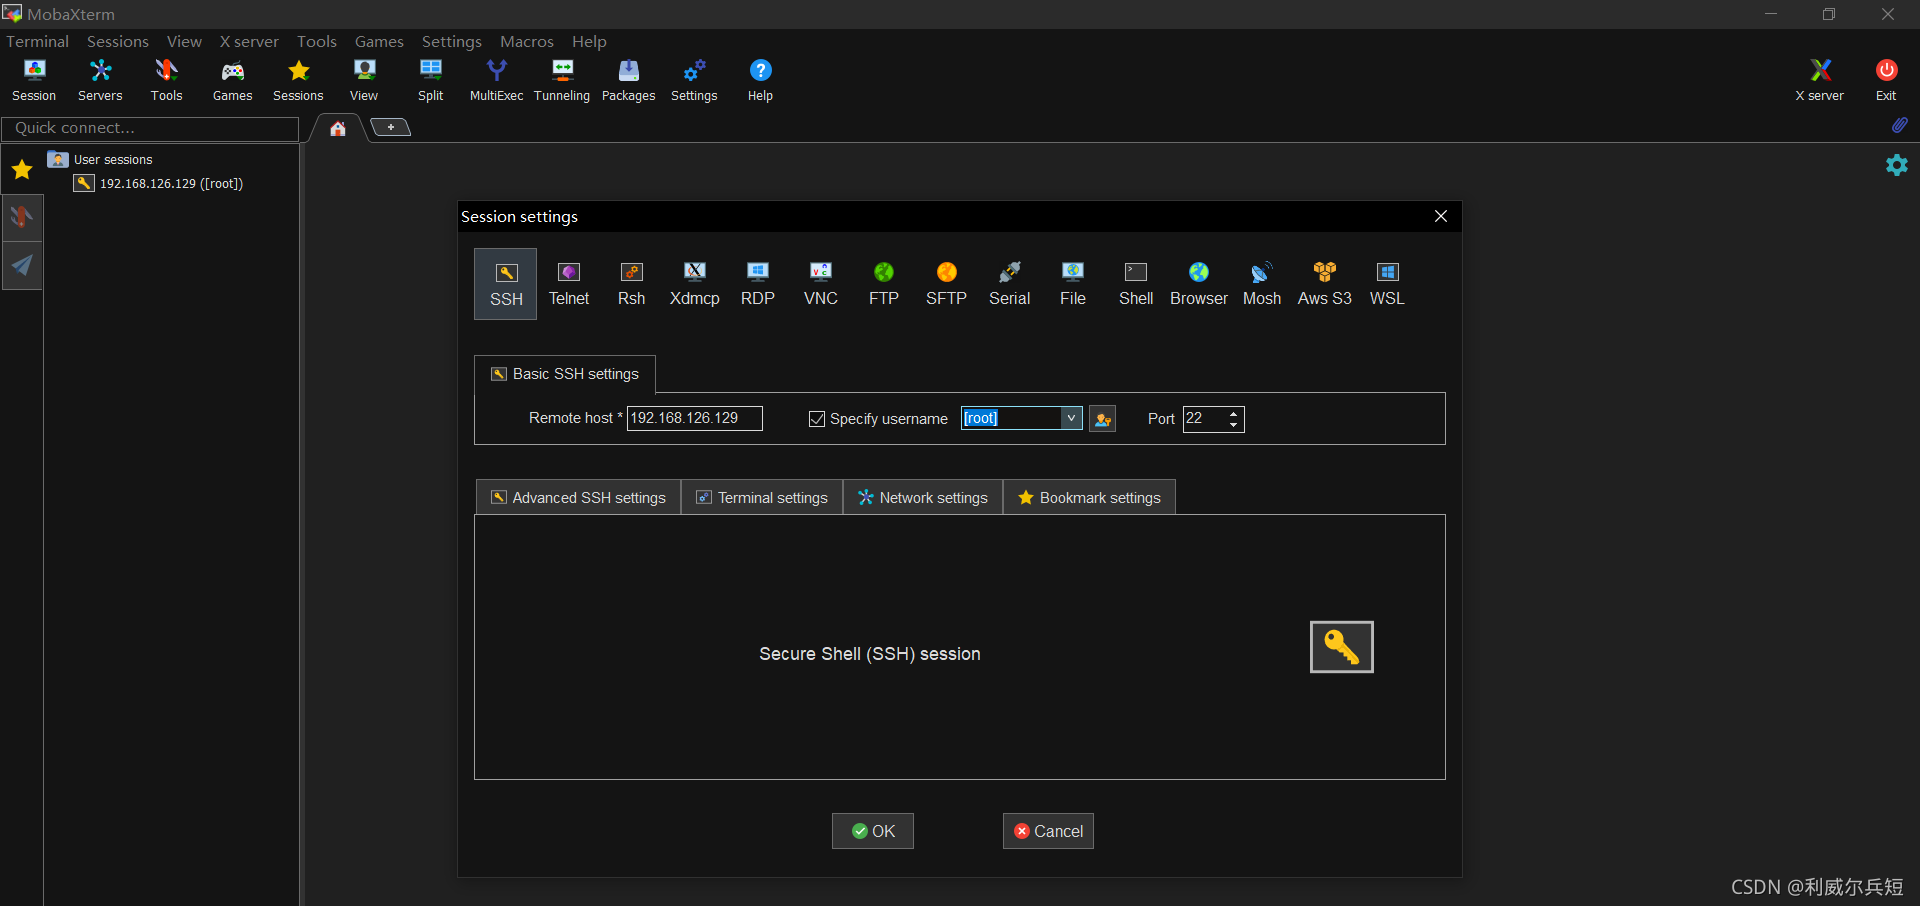Open the Terminal menu
Image resolution: width=1920 pixels, height=906 pixels.
[x=38, y=41]
